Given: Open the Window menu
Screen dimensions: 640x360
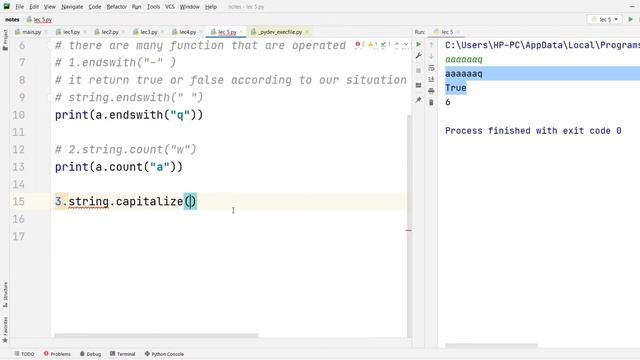Looking at the screenshot, I should click(189, 7).
